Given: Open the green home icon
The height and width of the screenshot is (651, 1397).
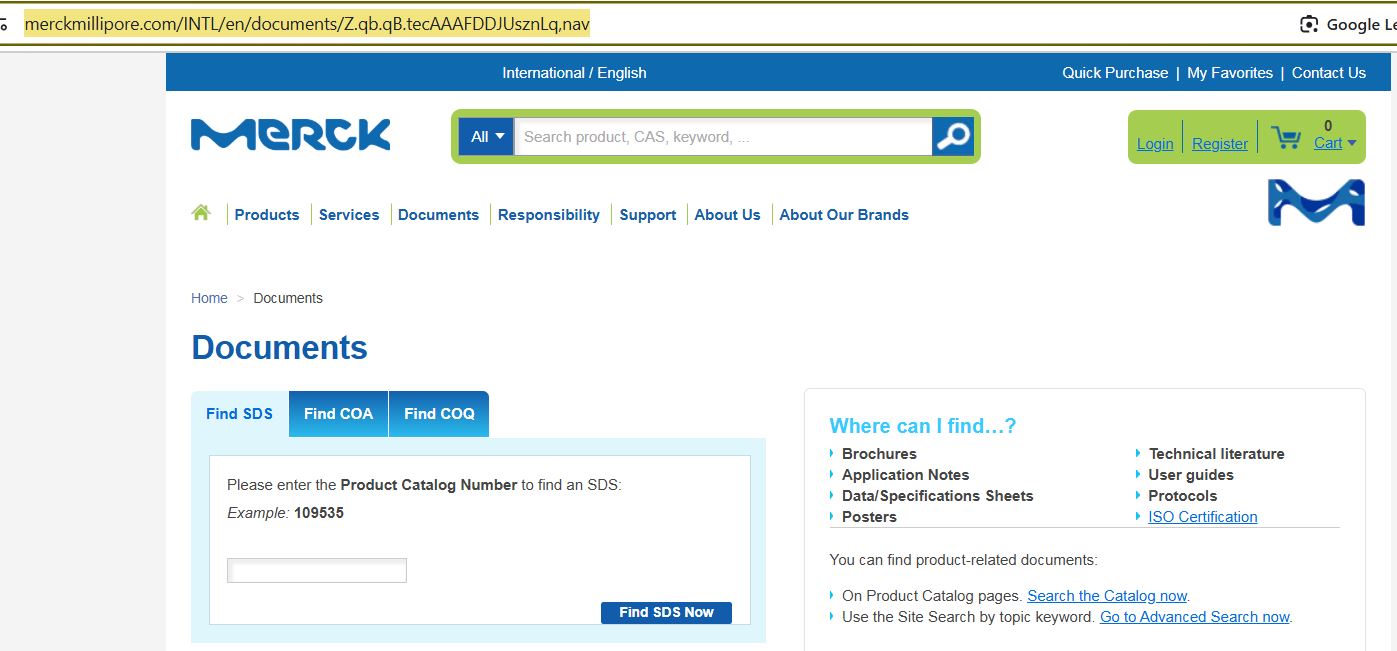Looking at the screenshot, I should click(x=201, y=213).
